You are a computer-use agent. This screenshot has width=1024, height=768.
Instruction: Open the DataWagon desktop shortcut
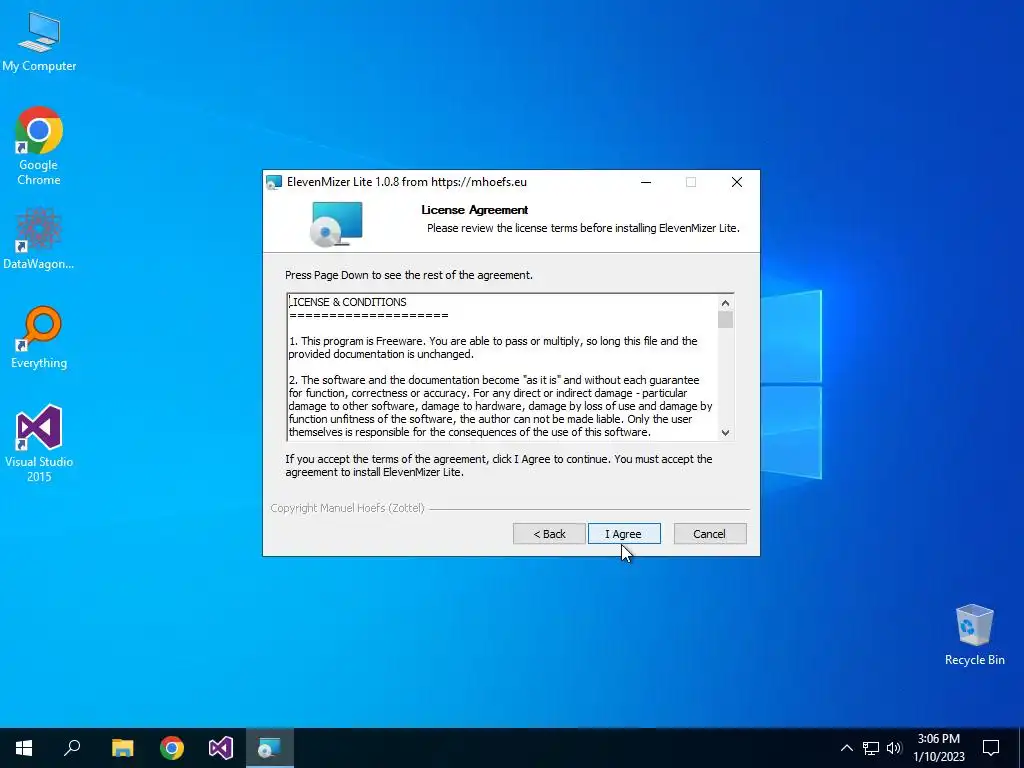39,238
